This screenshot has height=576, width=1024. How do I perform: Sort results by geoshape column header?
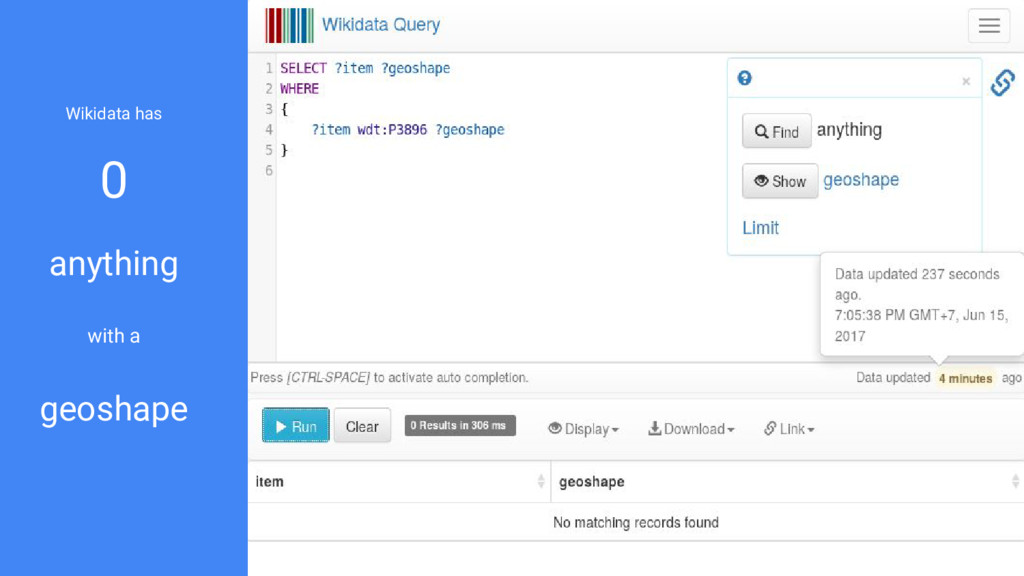tap(788, 481)
